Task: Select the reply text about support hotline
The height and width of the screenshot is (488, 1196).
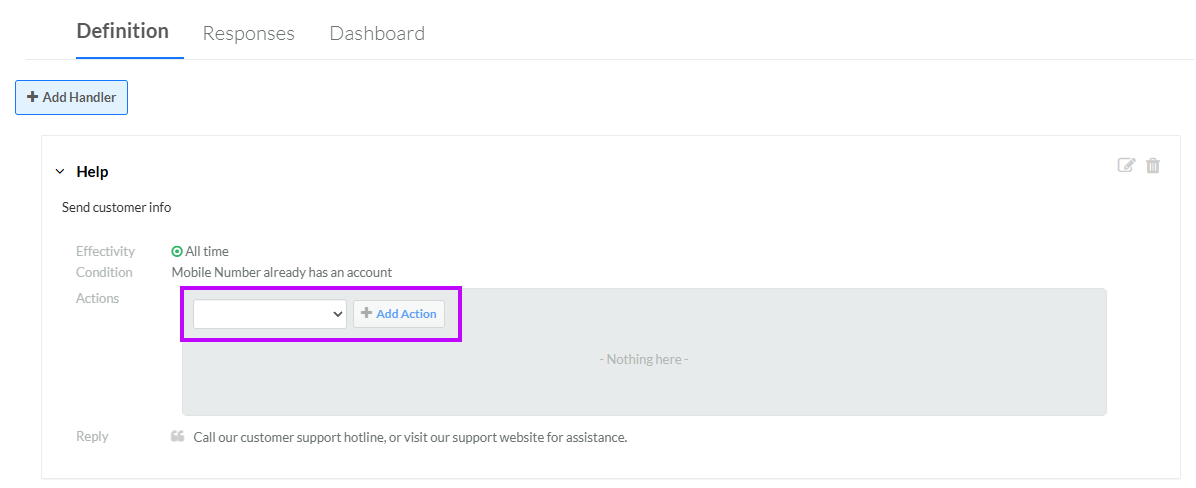Action: [x=410, y=438]
